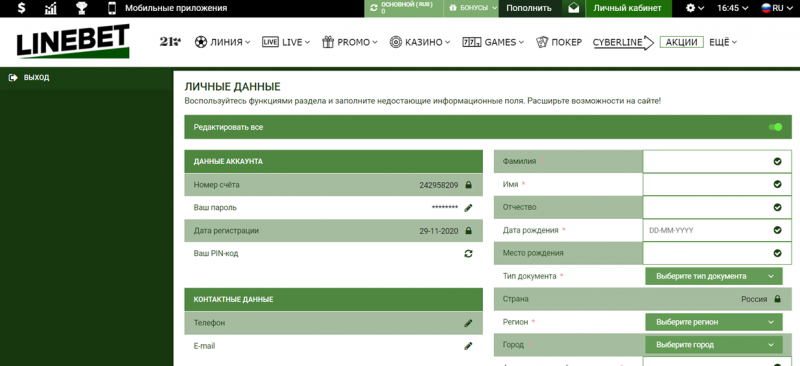Click the Пополнить button
The height and width of the screenshot is (366, 800).
[529, 8]
